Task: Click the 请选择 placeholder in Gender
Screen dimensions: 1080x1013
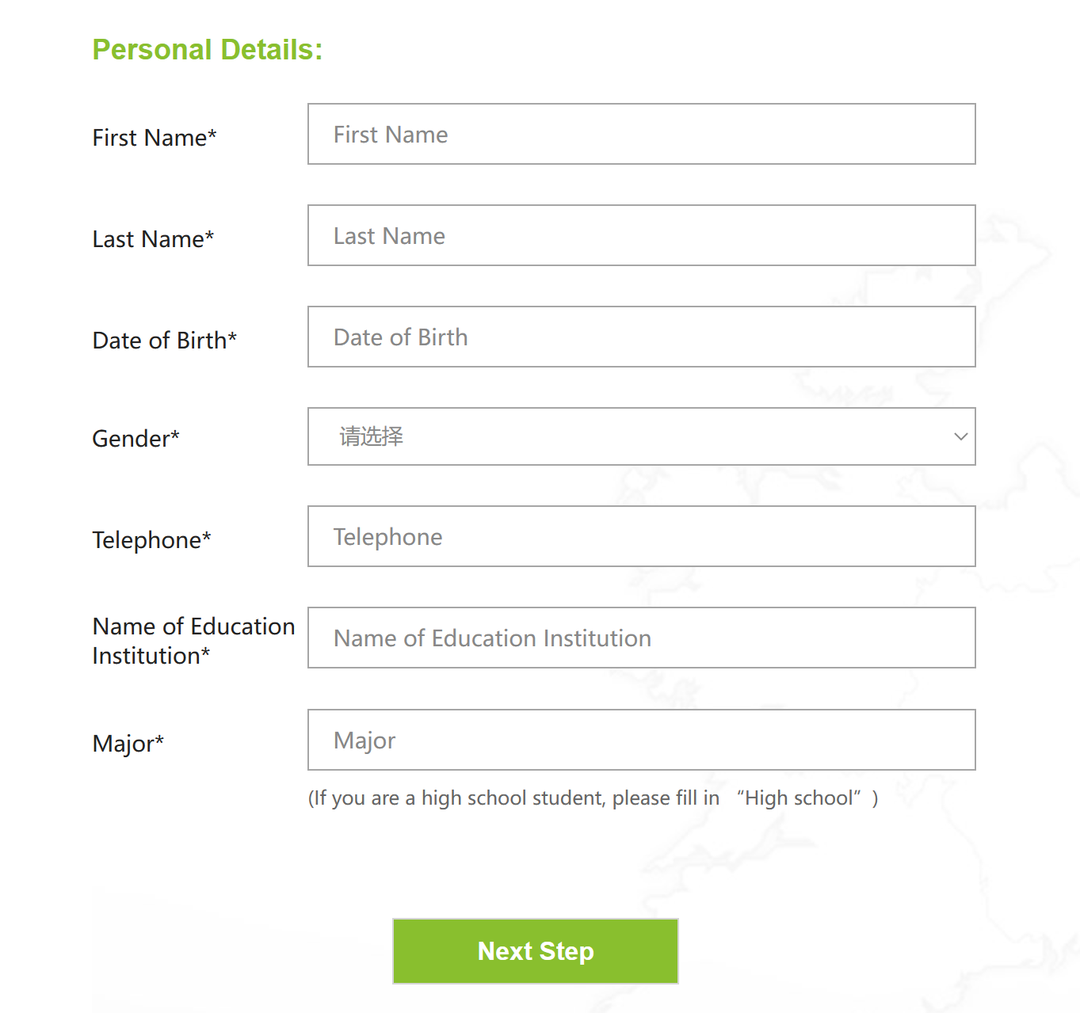Action: click(371, 437)
